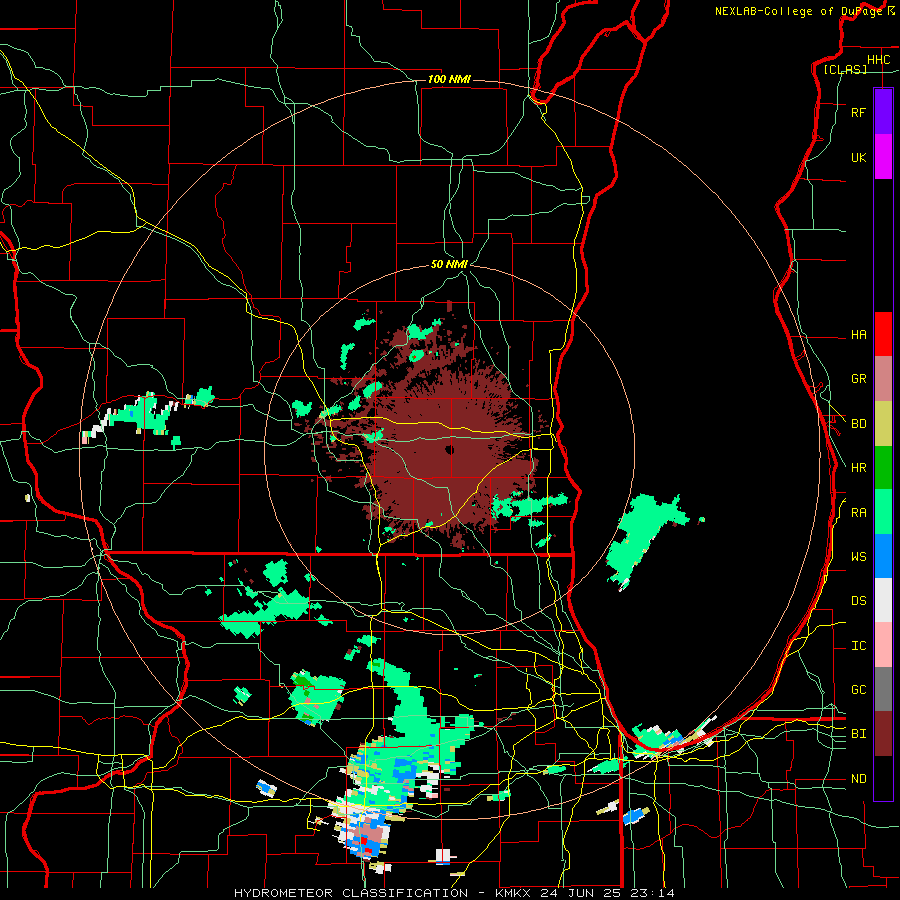Click the 100 NMI range ring label

coord(449,79)
